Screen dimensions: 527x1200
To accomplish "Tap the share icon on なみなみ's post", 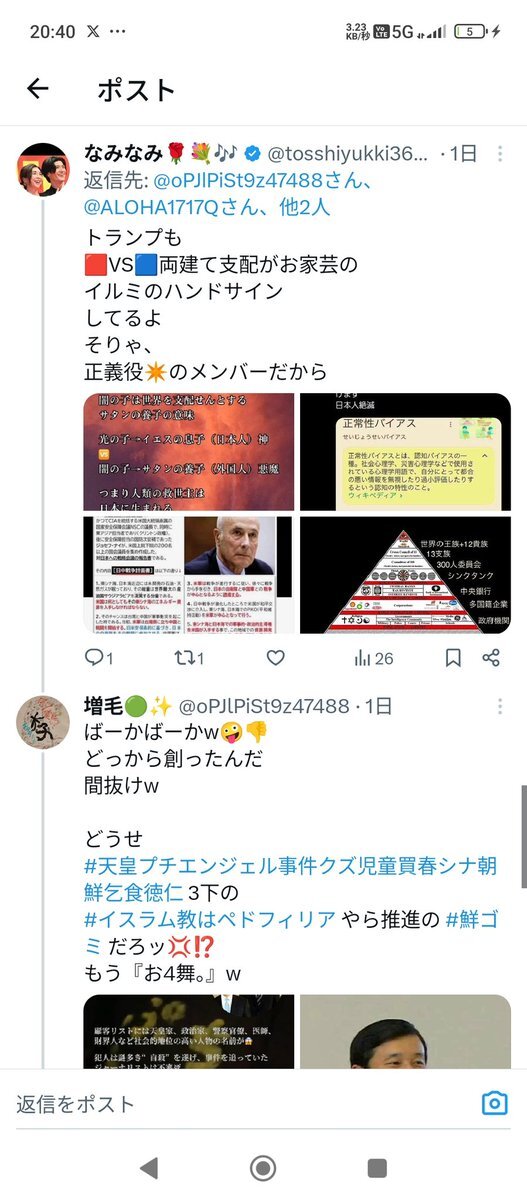I will [x=491, y=658].
